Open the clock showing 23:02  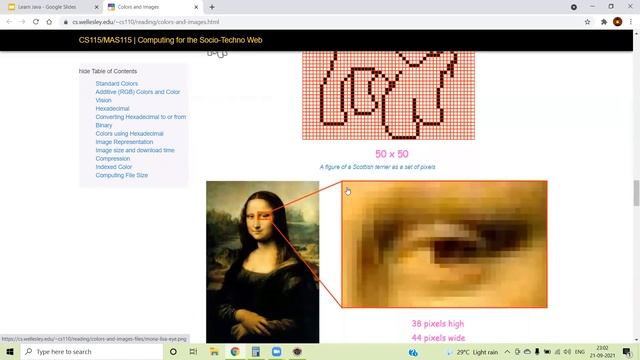(602, 351)
